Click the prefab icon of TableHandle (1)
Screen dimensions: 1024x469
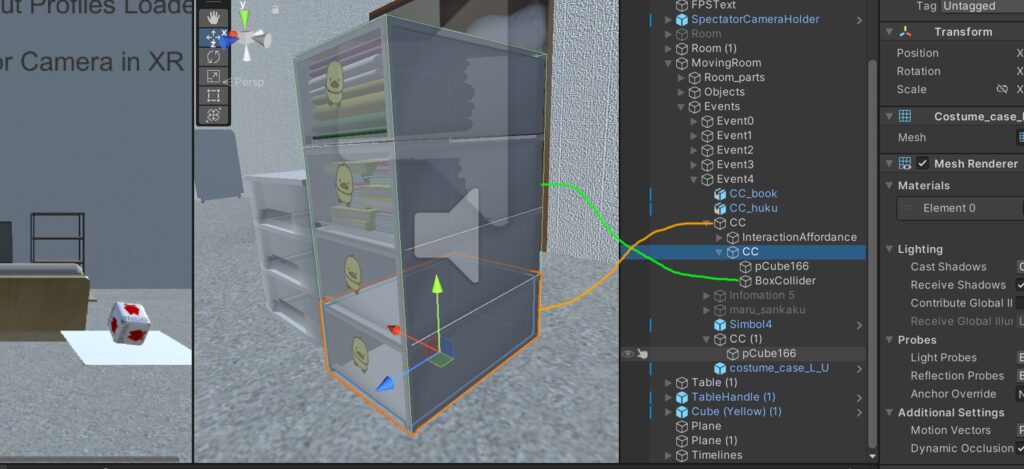coord(682,396)
